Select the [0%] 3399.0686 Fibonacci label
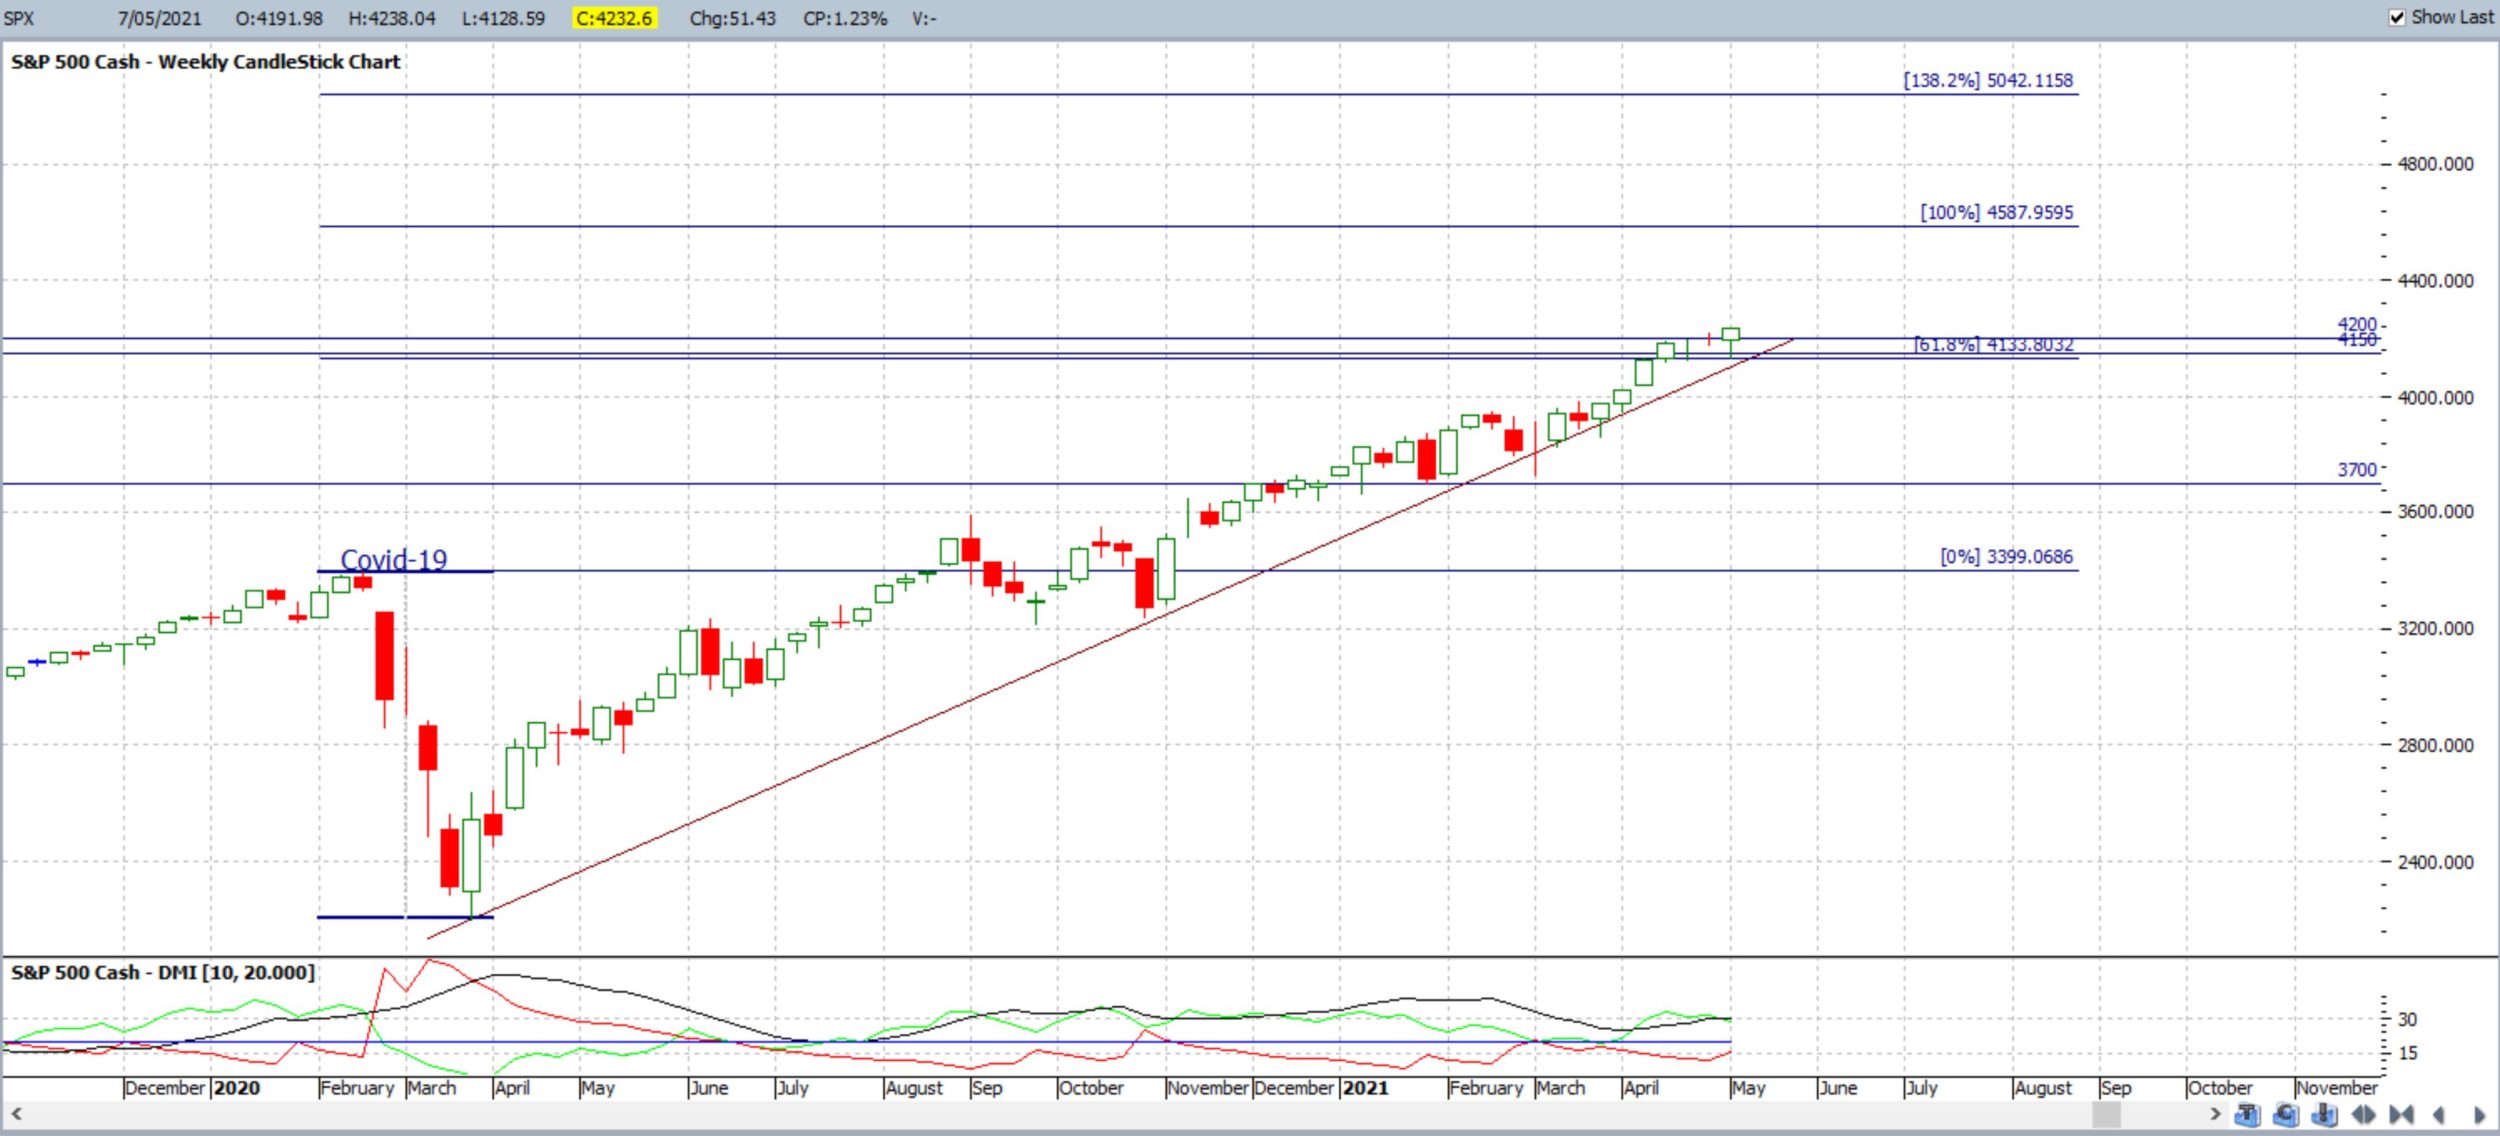Image resolution: width=2500 pixels, height=1136 pixels. click(x=2007, y=556)
